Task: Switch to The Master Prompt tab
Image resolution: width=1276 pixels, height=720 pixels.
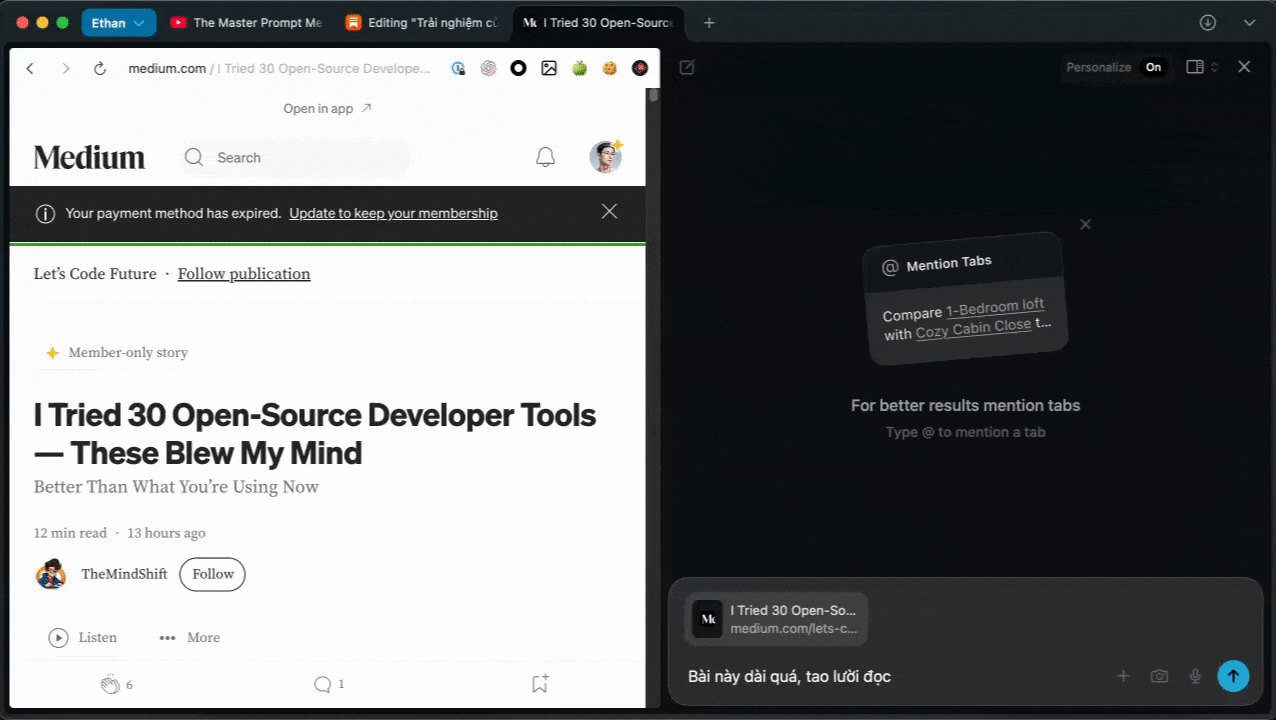Action: pyautogui.click(x=246, y=23)
